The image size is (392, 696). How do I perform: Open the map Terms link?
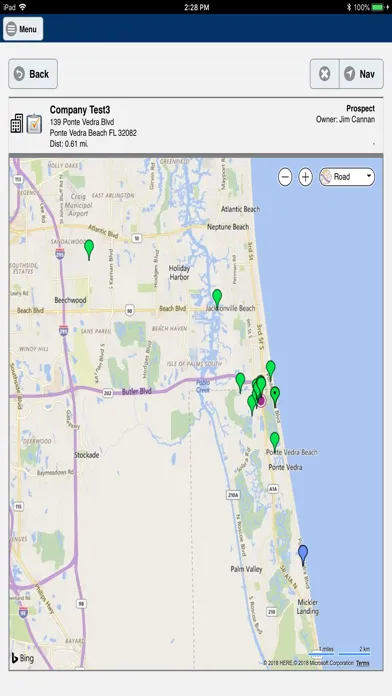363,663
